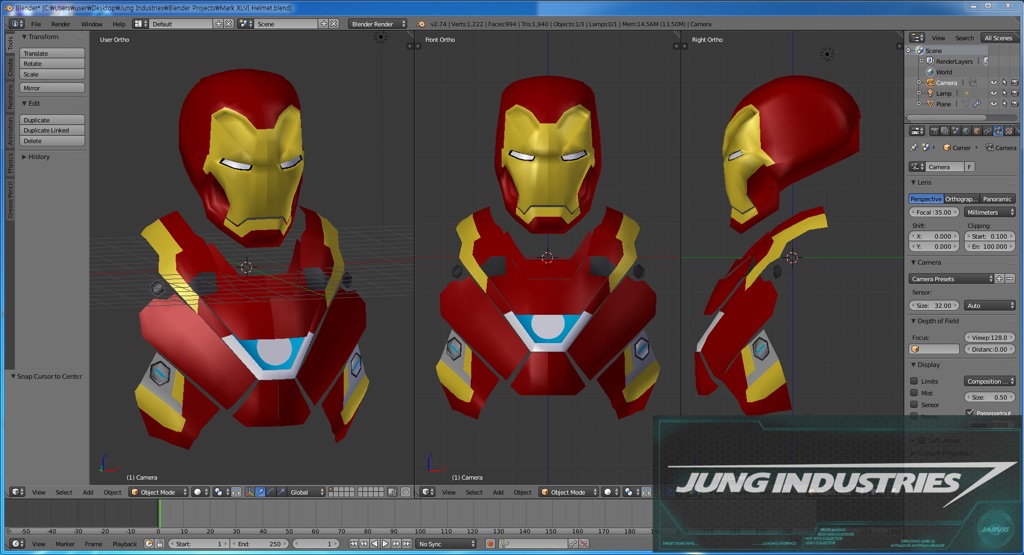Open the timeline Marker menu
The width and height of the screenshot is (1024, 555).
pyautogui.click(x=65, y=544)
